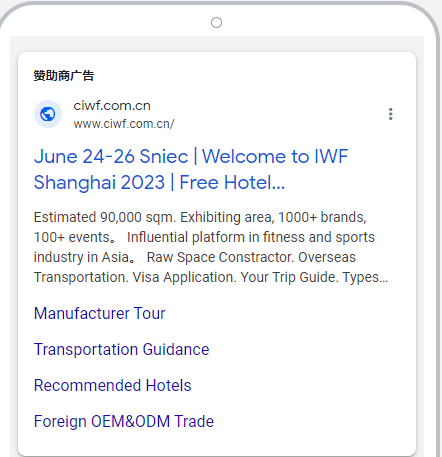Open the Transportation Guidance sitelink
442x457 pixels.
tap(122, 349)
